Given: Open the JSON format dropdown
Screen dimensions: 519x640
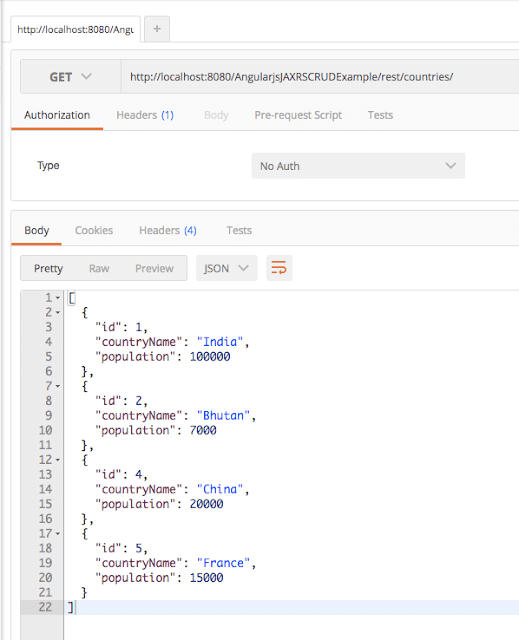Looking at the screenshot, I should click(x=226, y=268).
